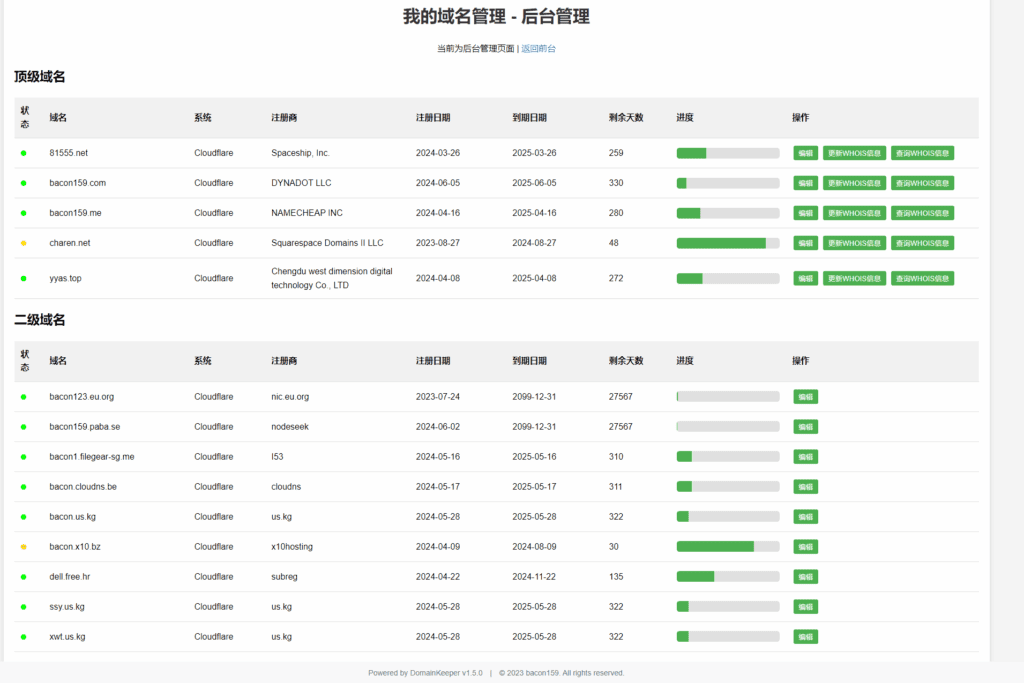The height and width of the screenshot is (683, 1024).
Task: Update WHOIS info for charen.net
Action: [x=854, y=243]
